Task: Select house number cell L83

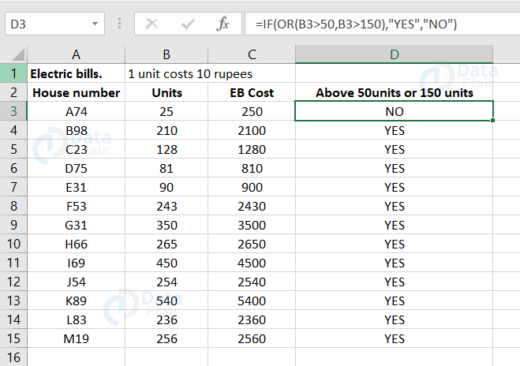Action: click(x=76, y=320)
